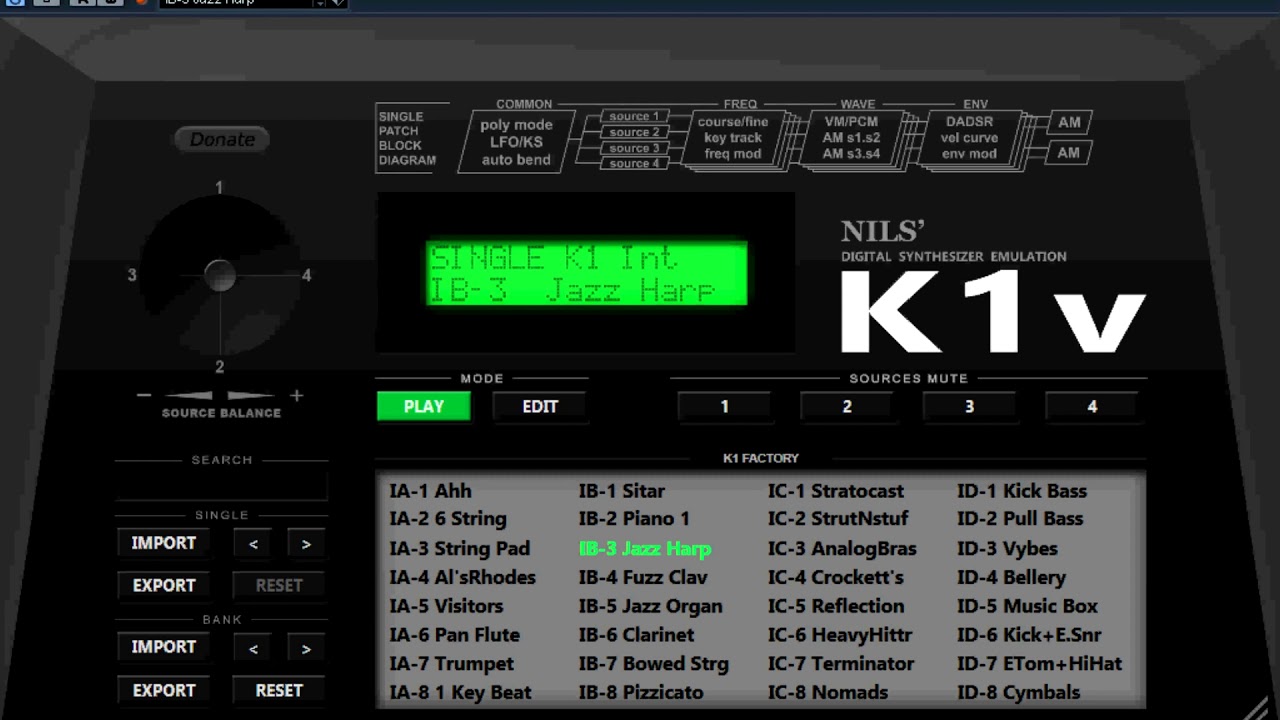Viewport: 1280px width, 720px height.
Task: Select patch ID-6 Kick+E.Snr
Action: (x=1029, y=635)
